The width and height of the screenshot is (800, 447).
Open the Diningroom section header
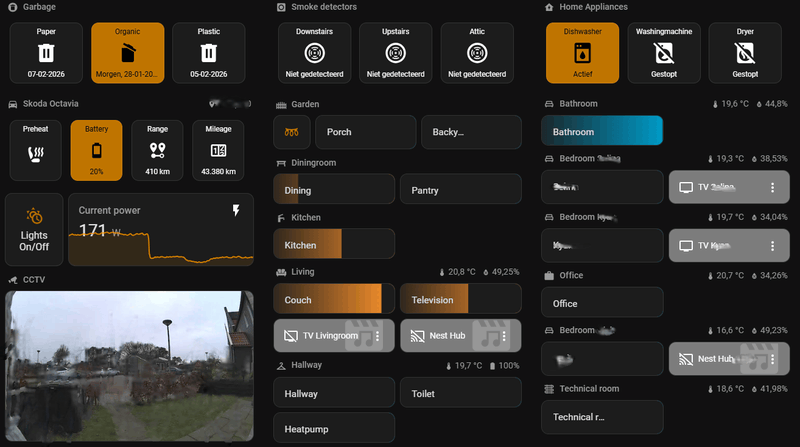pyautogui.click(x=314, y=163)
